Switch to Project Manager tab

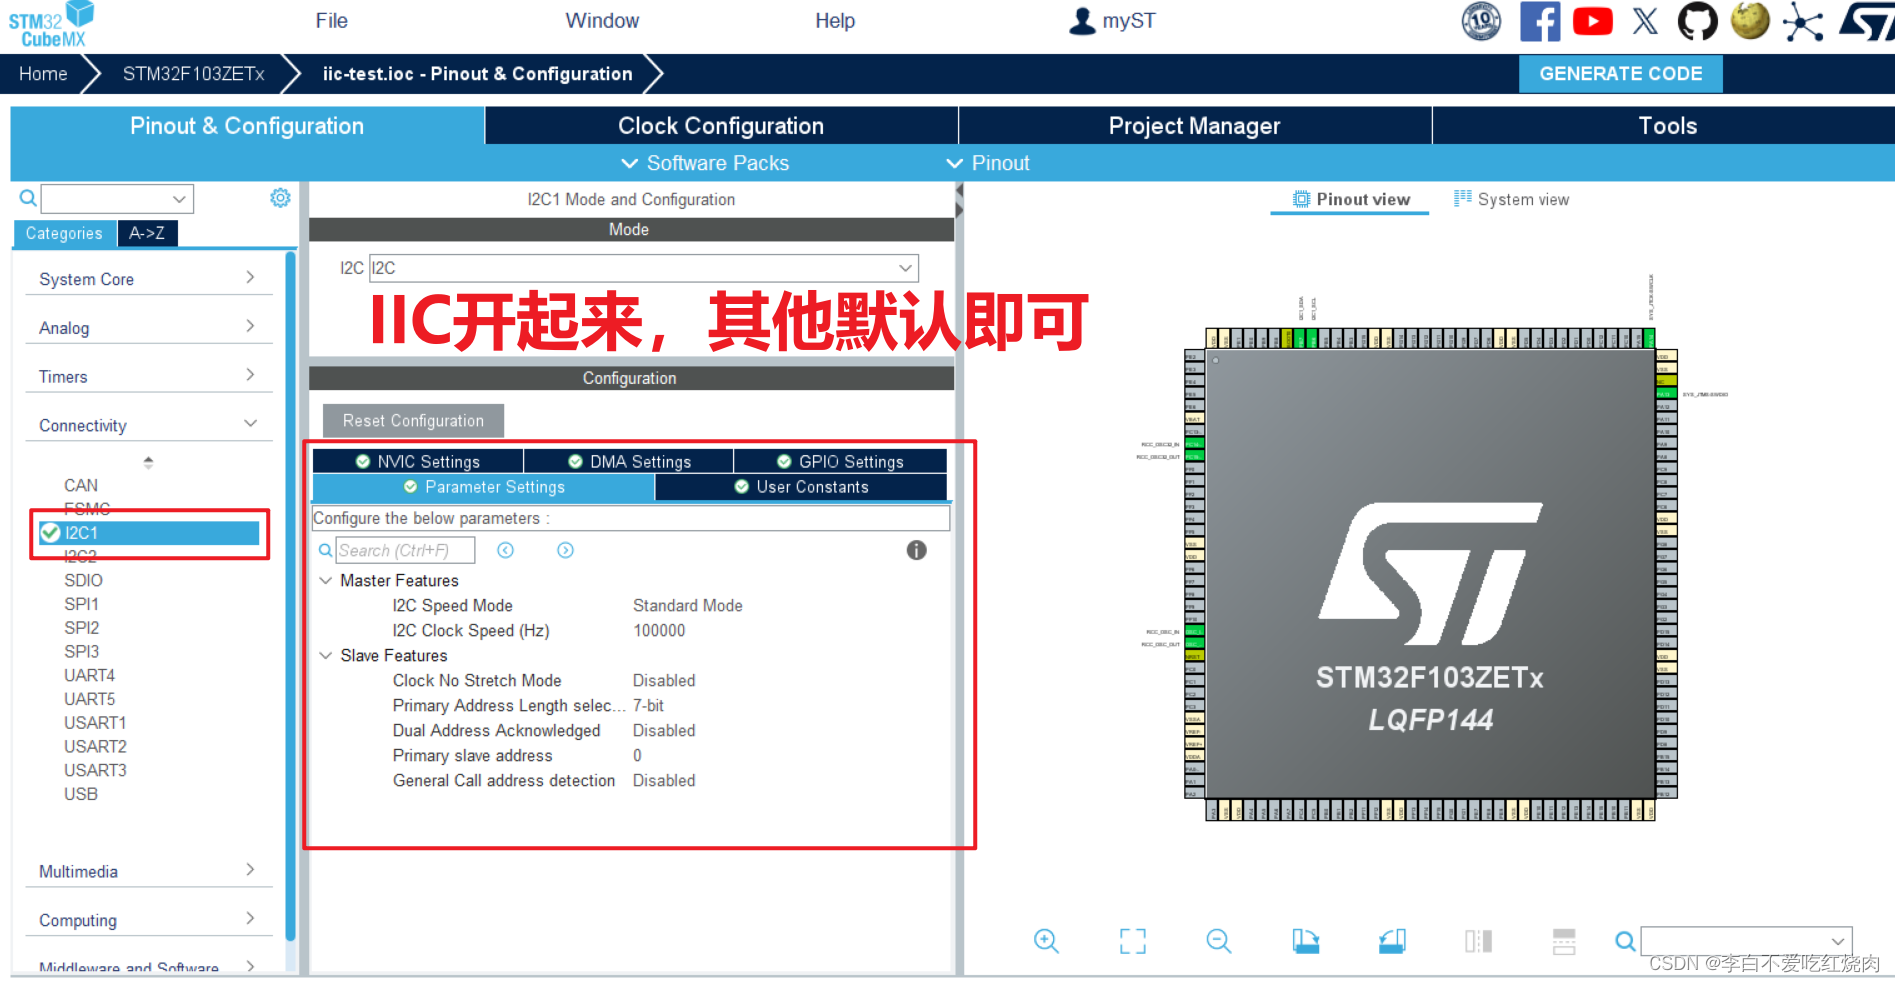(1195, 126)
